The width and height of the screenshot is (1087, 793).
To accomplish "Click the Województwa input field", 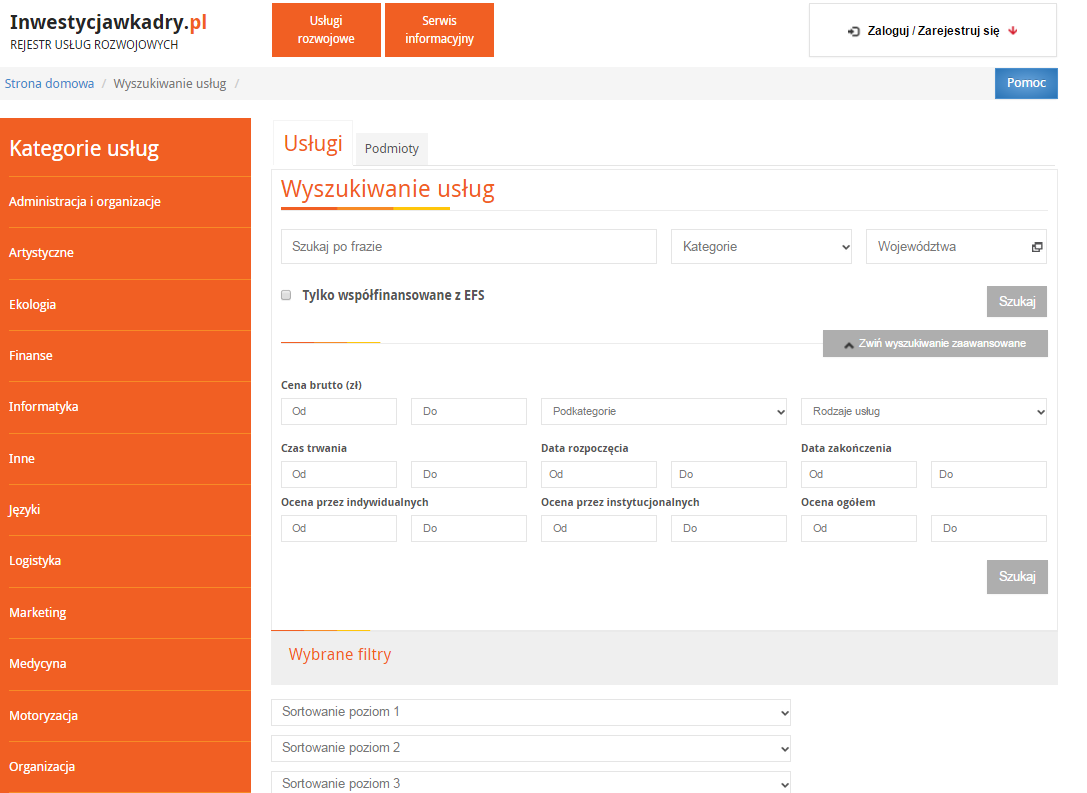I will coord(956,247).
